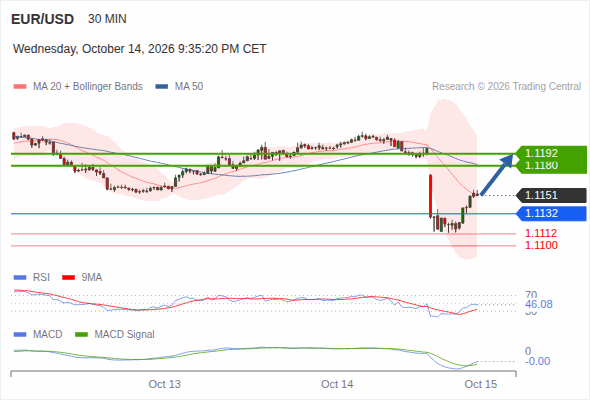Click the MA 20 + Bollinger Bands label
The height and width of the screenshot is (400, 590).
(x=88, y=87)
